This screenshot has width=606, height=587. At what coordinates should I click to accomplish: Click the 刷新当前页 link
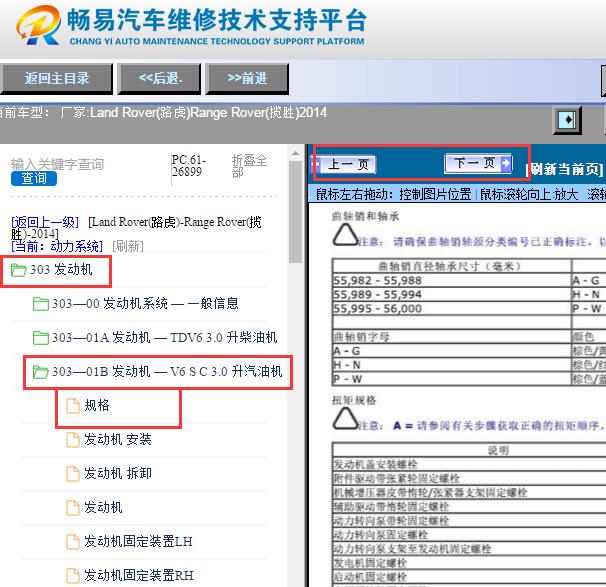pyautogui.click(x=564, y=169)
